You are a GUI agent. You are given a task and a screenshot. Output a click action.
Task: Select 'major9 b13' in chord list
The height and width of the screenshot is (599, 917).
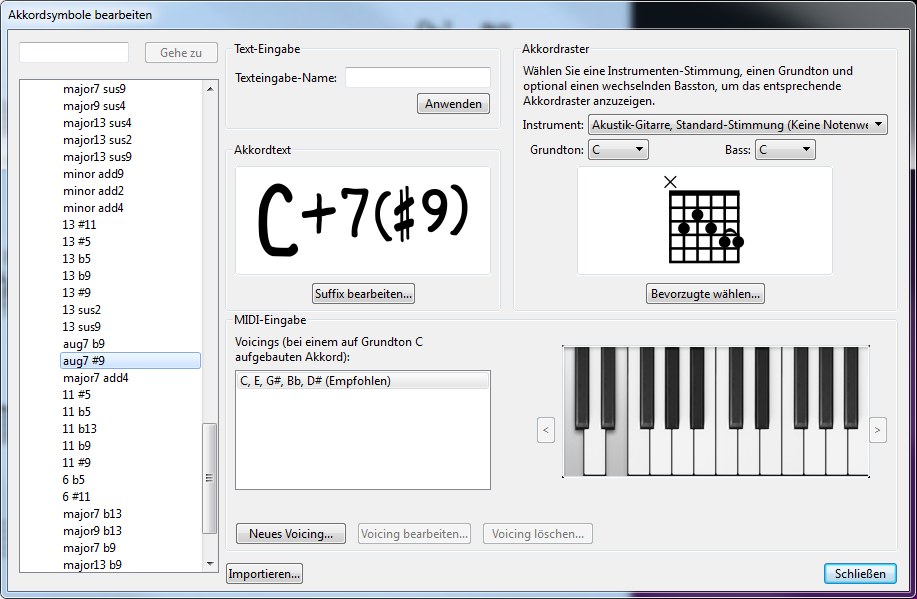(92, 530)
